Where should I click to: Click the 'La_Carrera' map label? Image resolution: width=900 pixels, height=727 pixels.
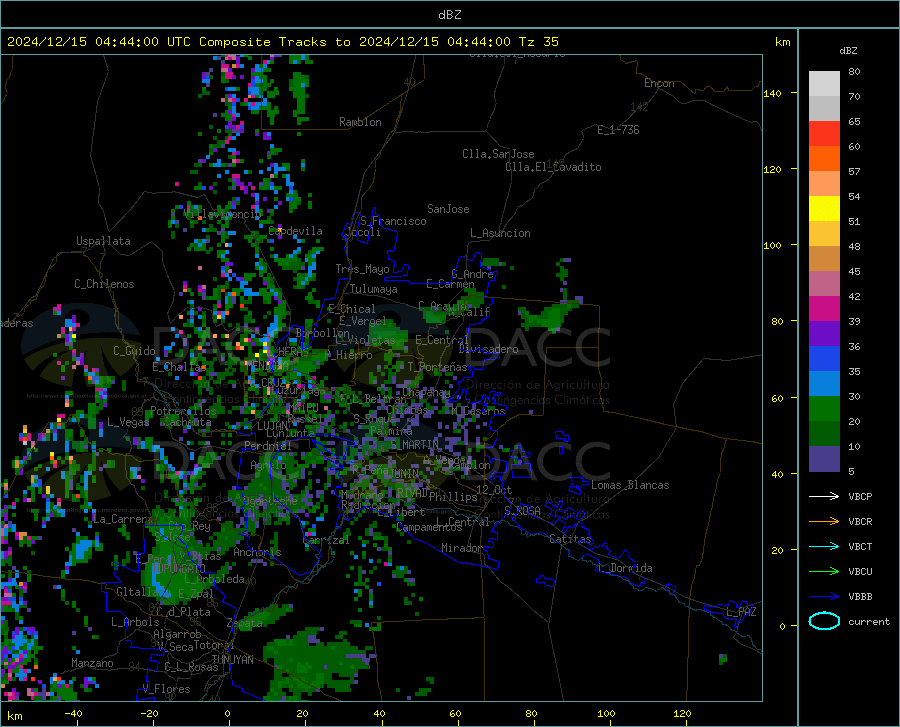coord(122,519)
